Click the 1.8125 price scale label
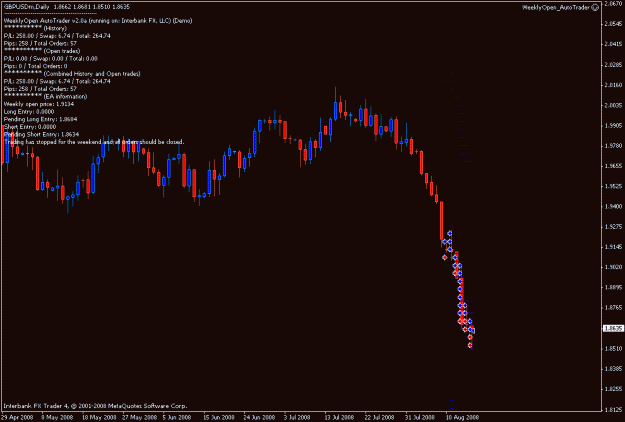 coord(613,409)
